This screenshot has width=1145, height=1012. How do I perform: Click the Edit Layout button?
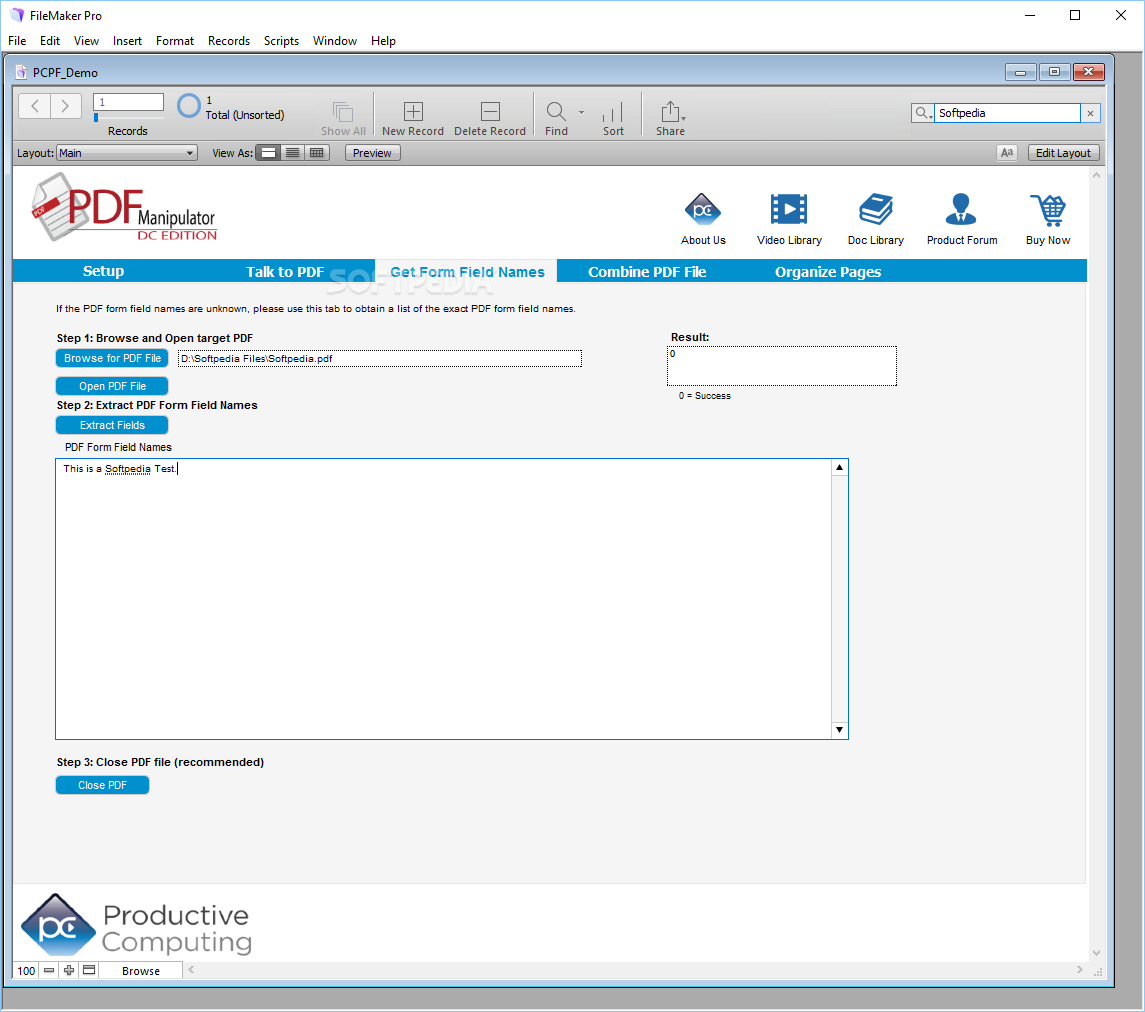click(x=1063, y=153)
